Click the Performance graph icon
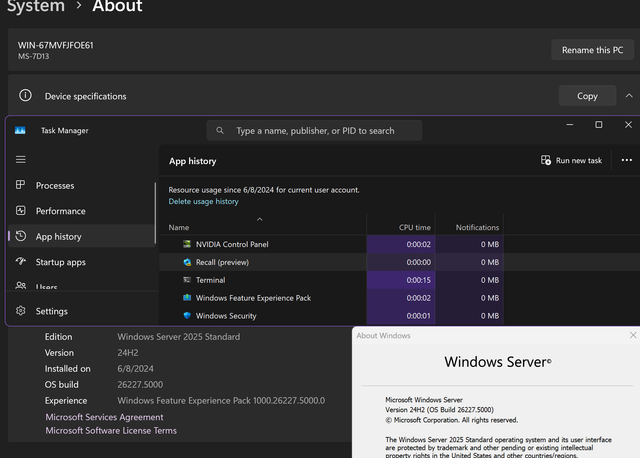 [x=21, y=211]
